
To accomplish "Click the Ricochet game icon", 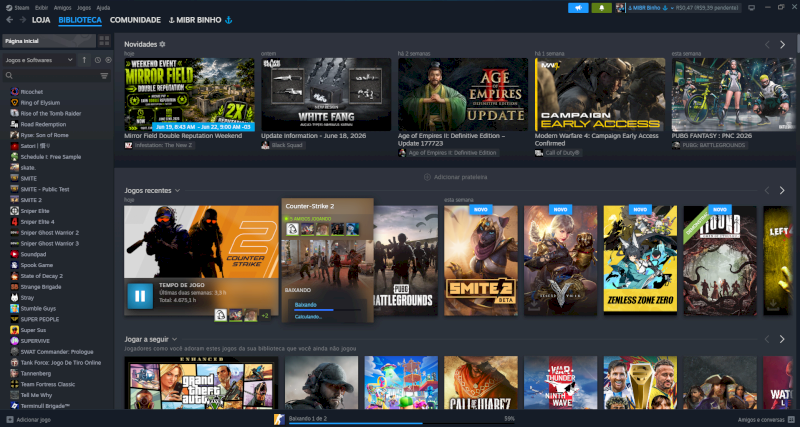I will point(14,92).
